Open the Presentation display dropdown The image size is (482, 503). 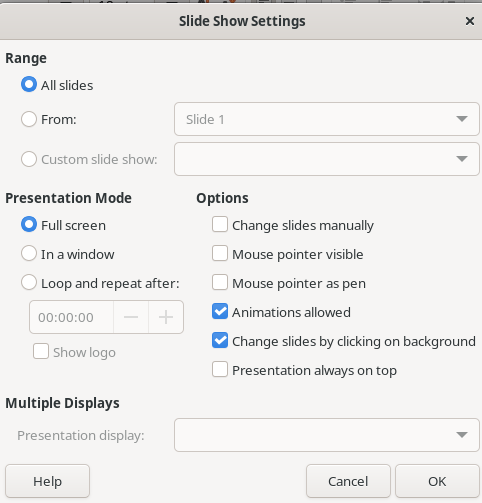point(327,435)
